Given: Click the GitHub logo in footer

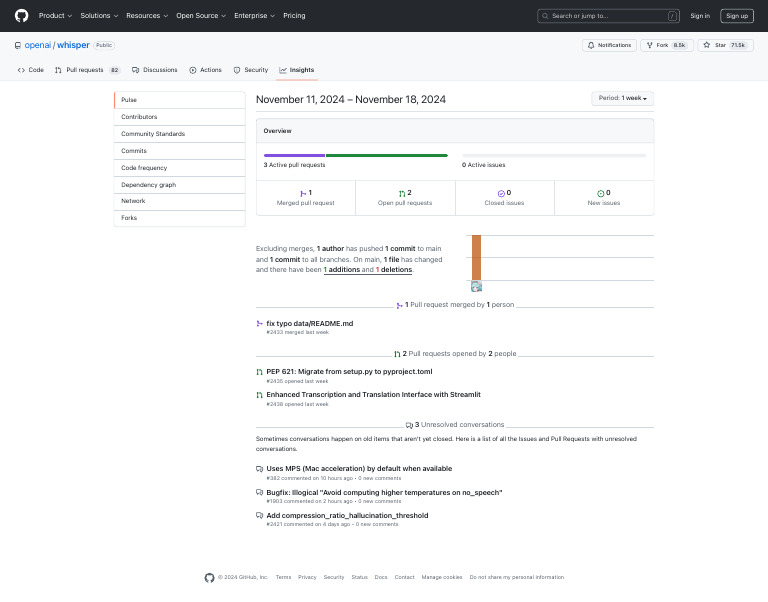Looking at the screenshot, I should pyautogui.click(x=209, y=577).
